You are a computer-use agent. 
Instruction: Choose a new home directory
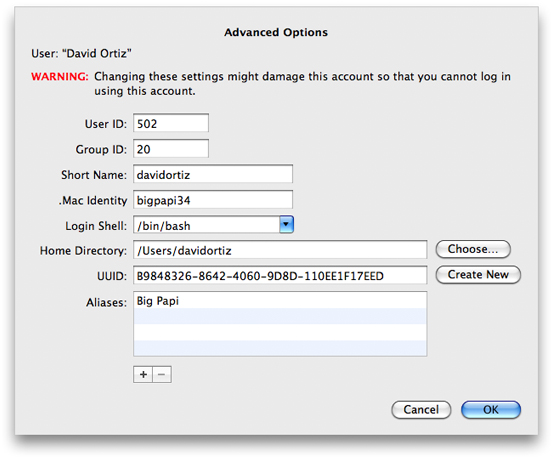pyautogui.click(x=473, y=249)
